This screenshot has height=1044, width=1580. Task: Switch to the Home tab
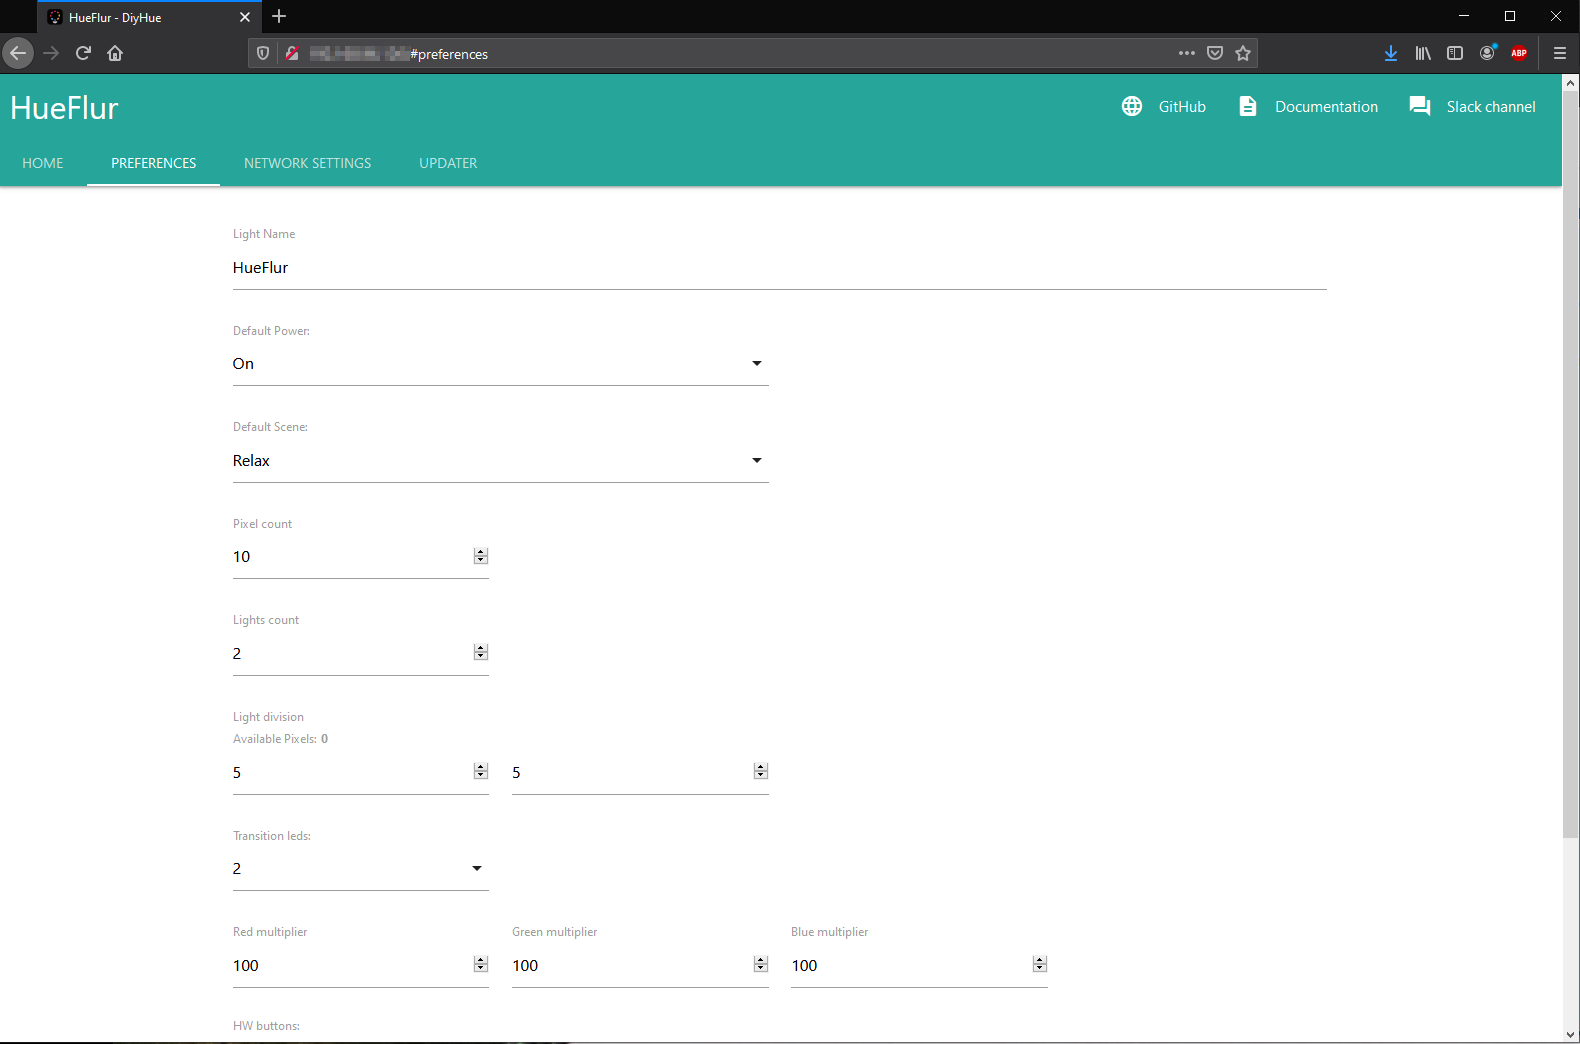pyautogui.click(x=43, y=163)
